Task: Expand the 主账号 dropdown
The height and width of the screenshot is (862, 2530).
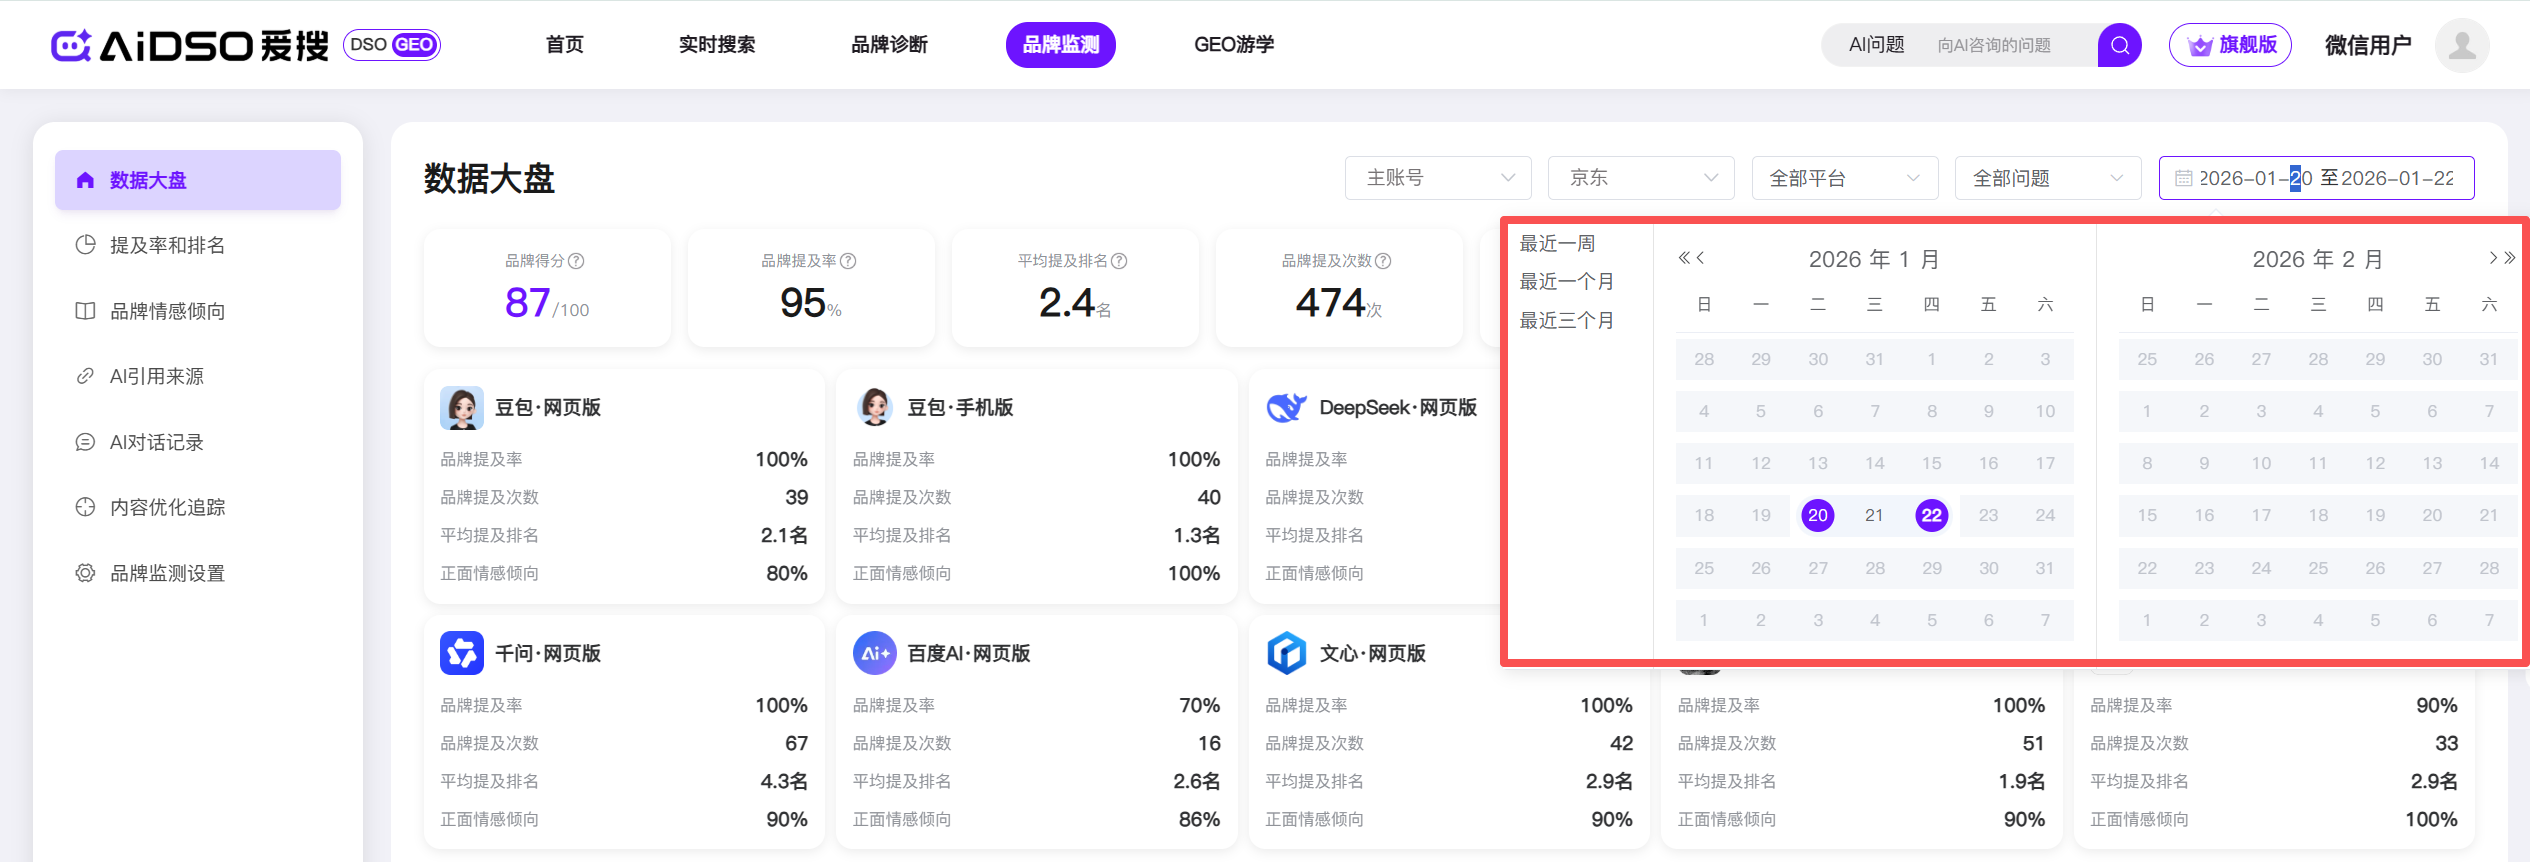Action: coord(1437,178)
